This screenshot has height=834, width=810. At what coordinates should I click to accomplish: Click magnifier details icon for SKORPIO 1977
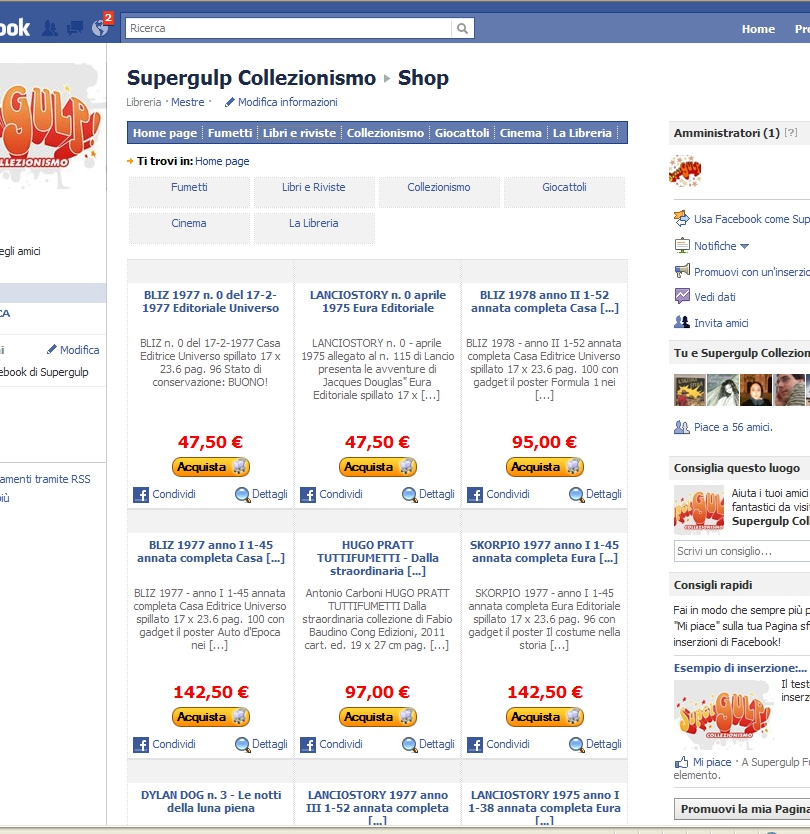(577, 745)
